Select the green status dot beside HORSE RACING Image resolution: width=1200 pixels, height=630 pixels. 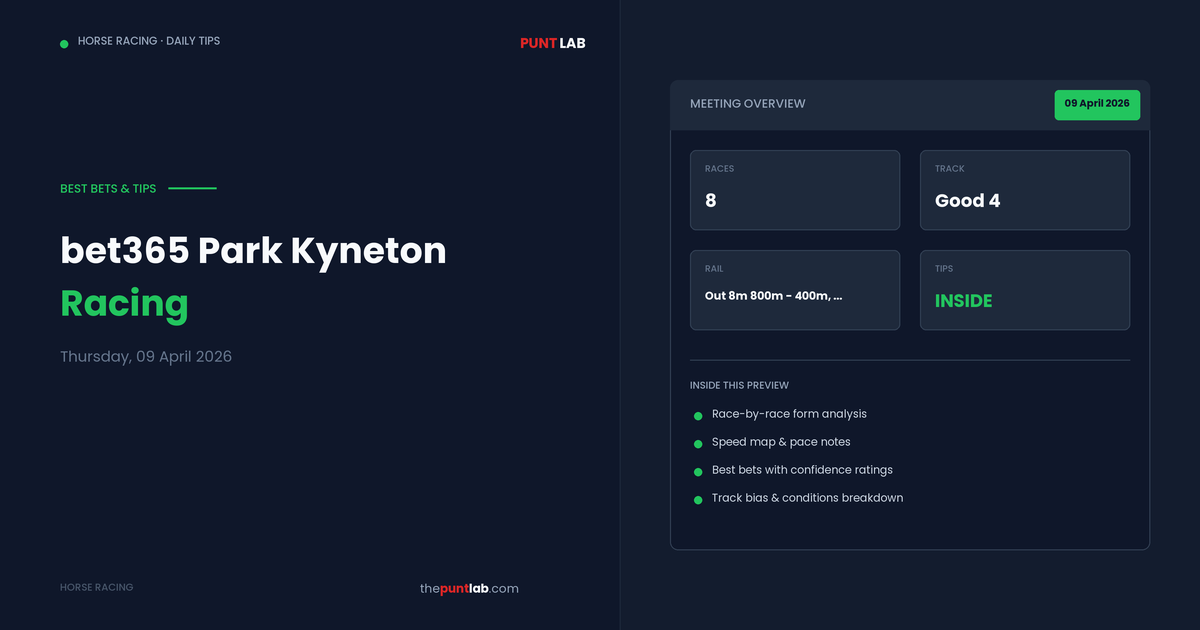[64, 41]
